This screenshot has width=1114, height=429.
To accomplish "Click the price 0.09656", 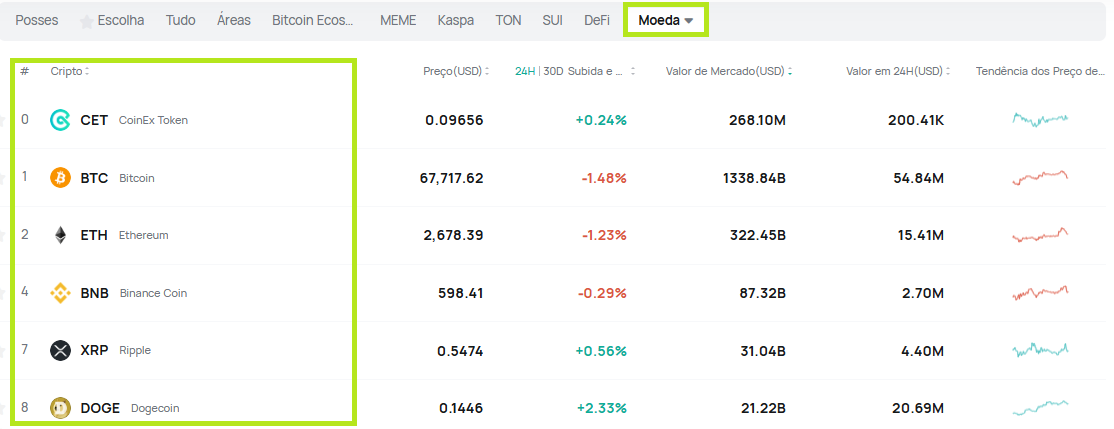I will click(454, 120).
